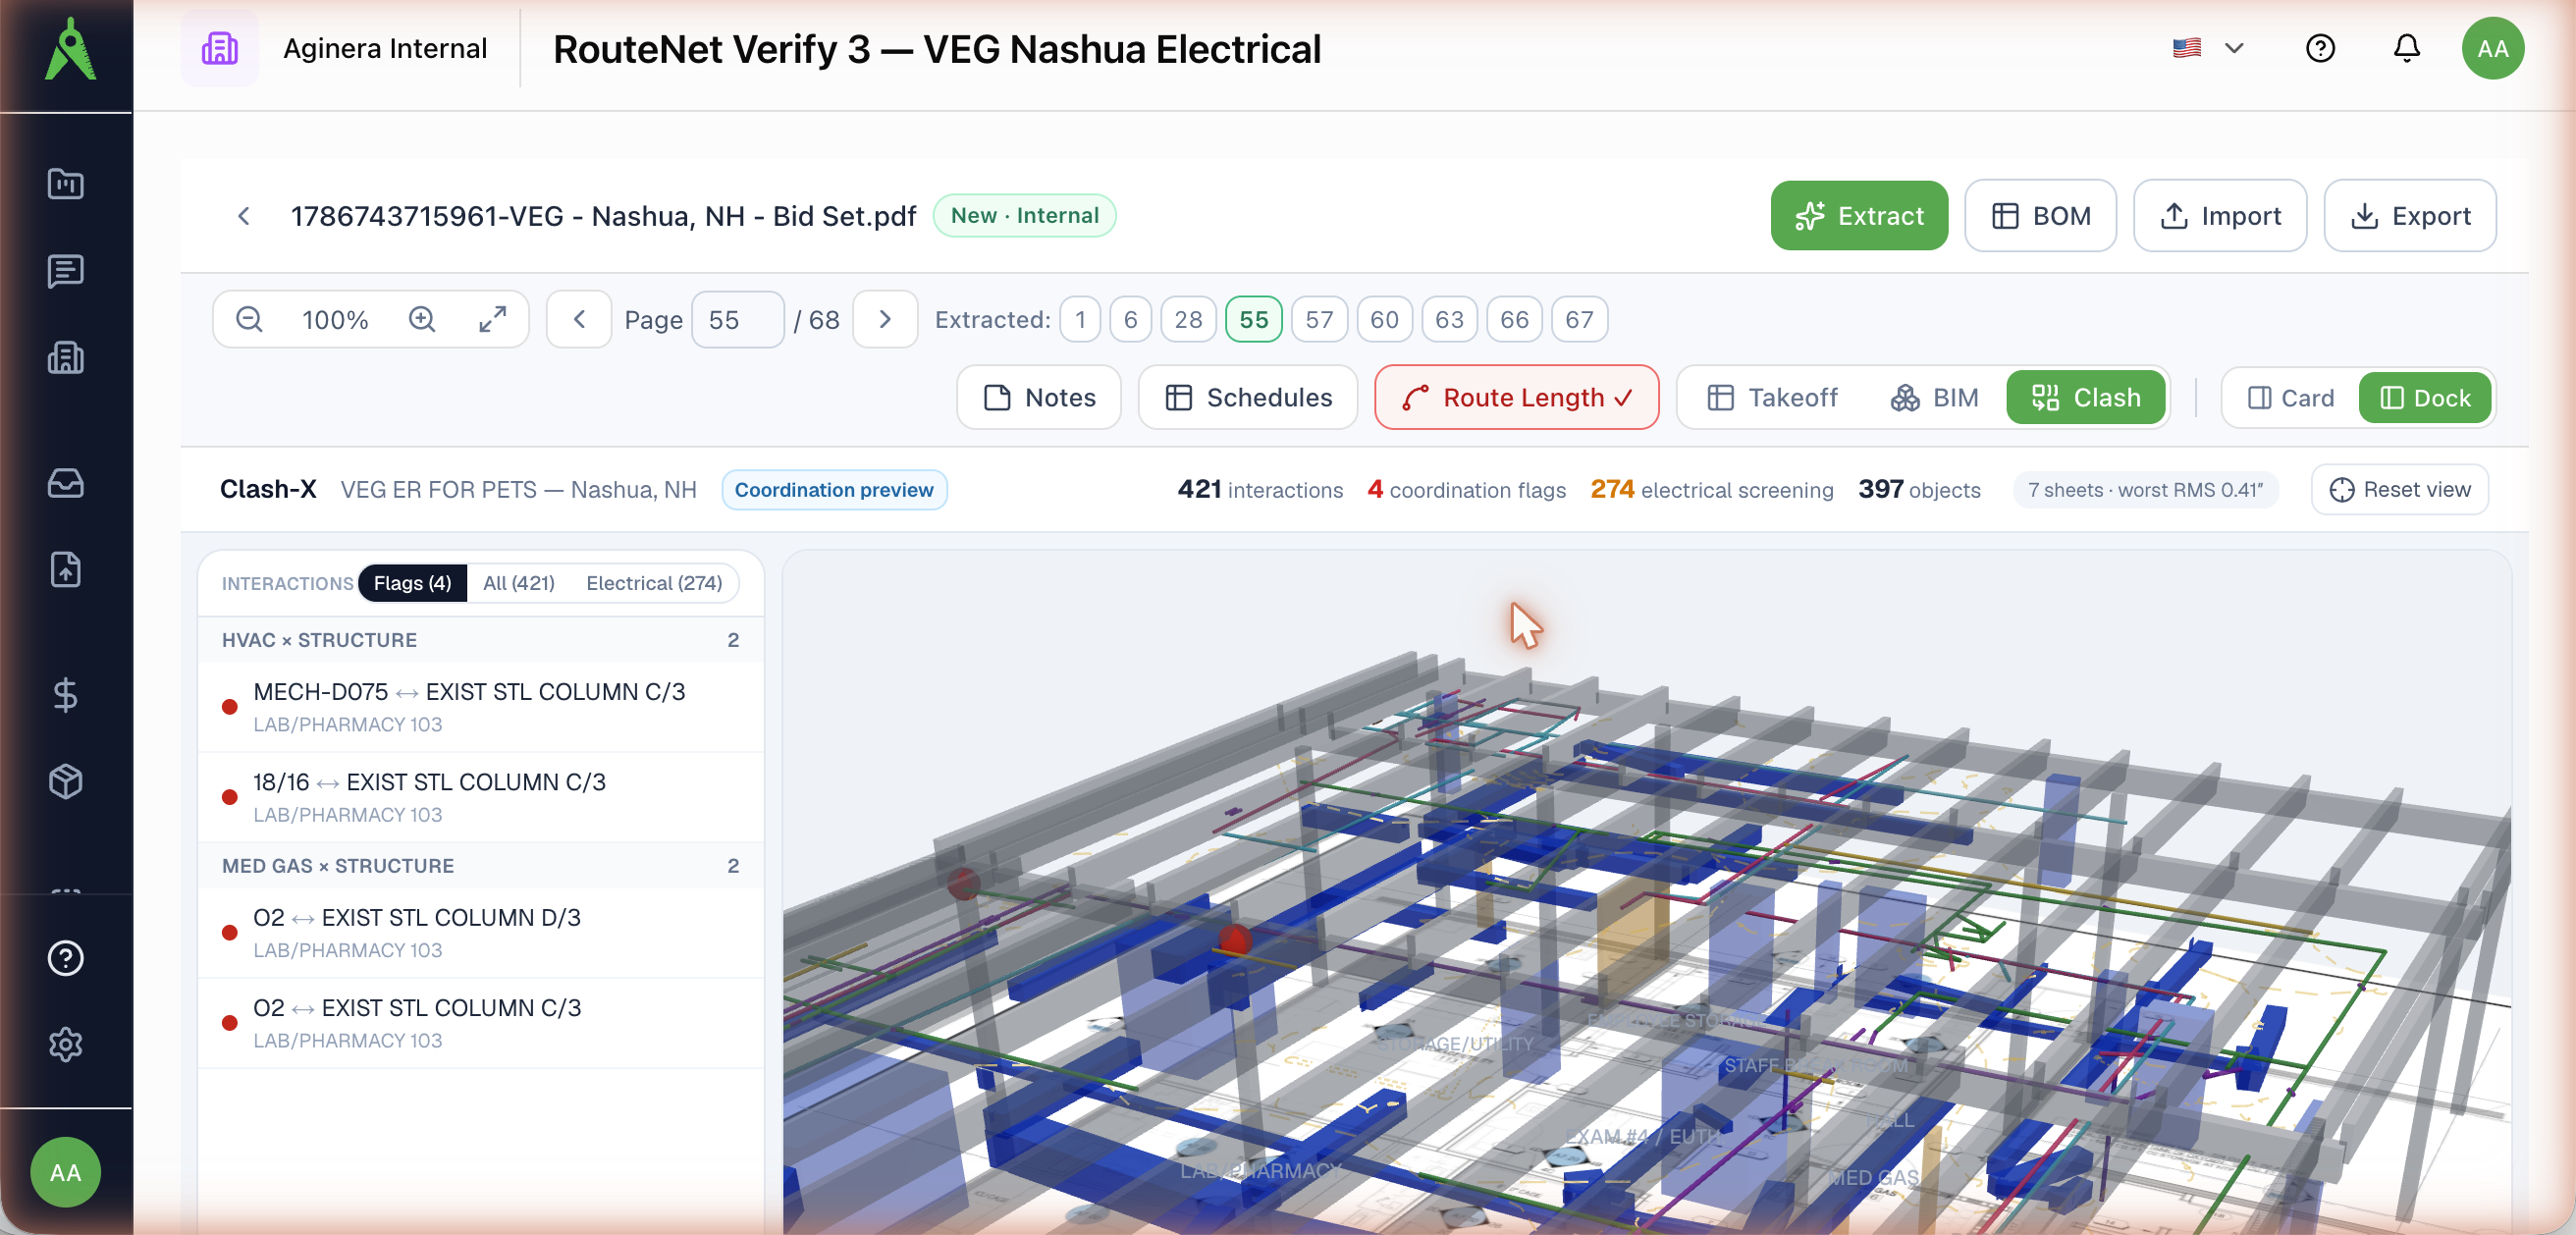Toggle the Route Length tool
Screen dimensions: 2576x1235
[x=1517, y=397]
